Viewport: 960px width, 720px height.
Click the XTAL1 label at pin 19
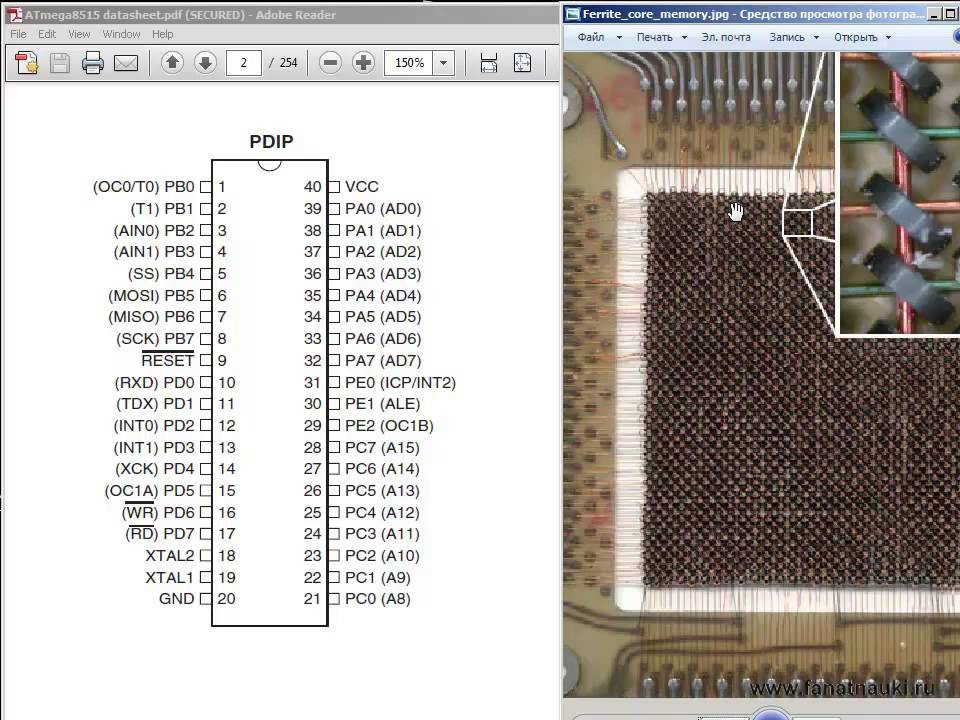pyautogui.click(x=170, y=577)
